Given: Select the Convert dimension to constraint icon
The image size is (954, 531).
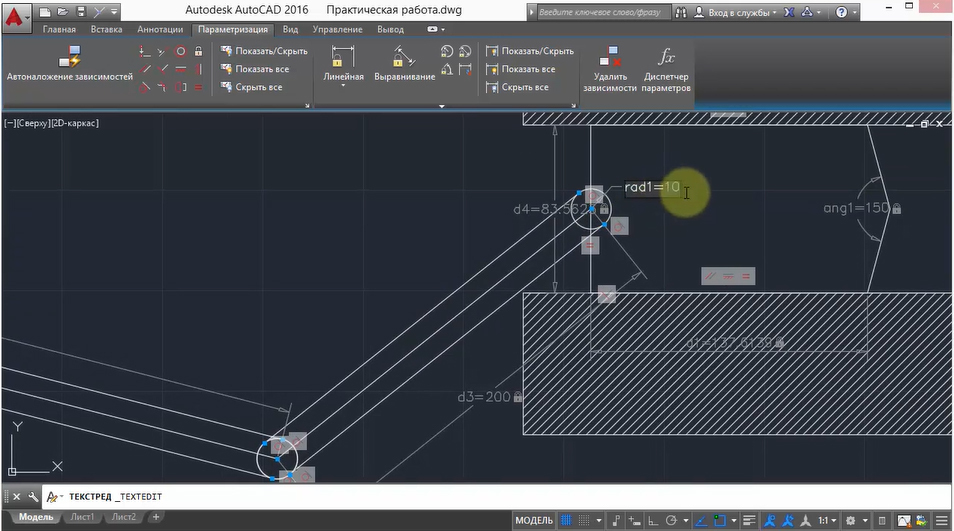Looking at the screenshot, I should tap(465, 69).
